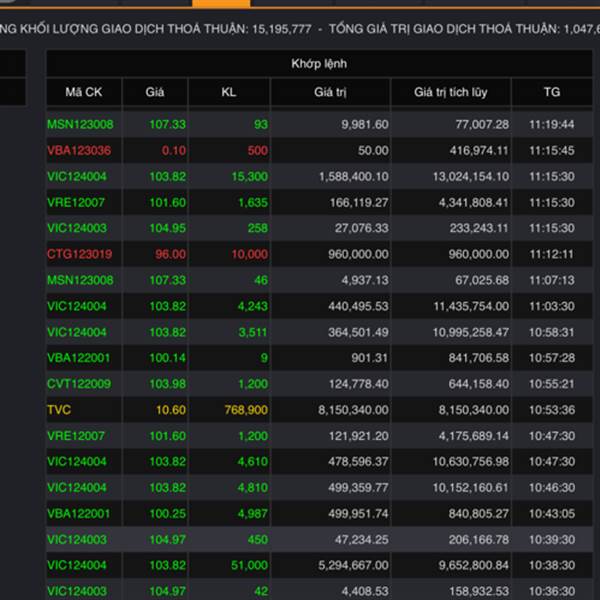Click TVC volume cell showing 768,900
The image size is (600, 600).
tap(238, 410)
